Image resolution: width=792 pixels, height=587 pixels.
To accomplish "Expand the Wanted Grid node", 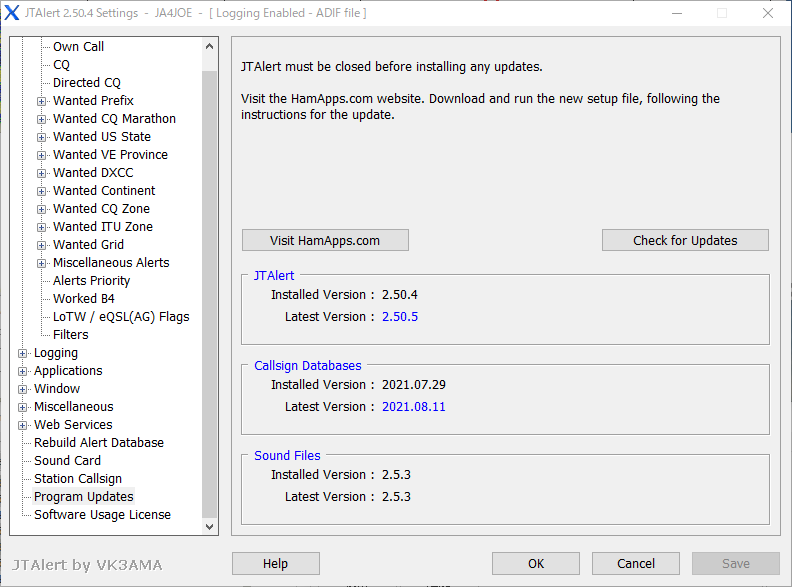I will tap(42, 246).
